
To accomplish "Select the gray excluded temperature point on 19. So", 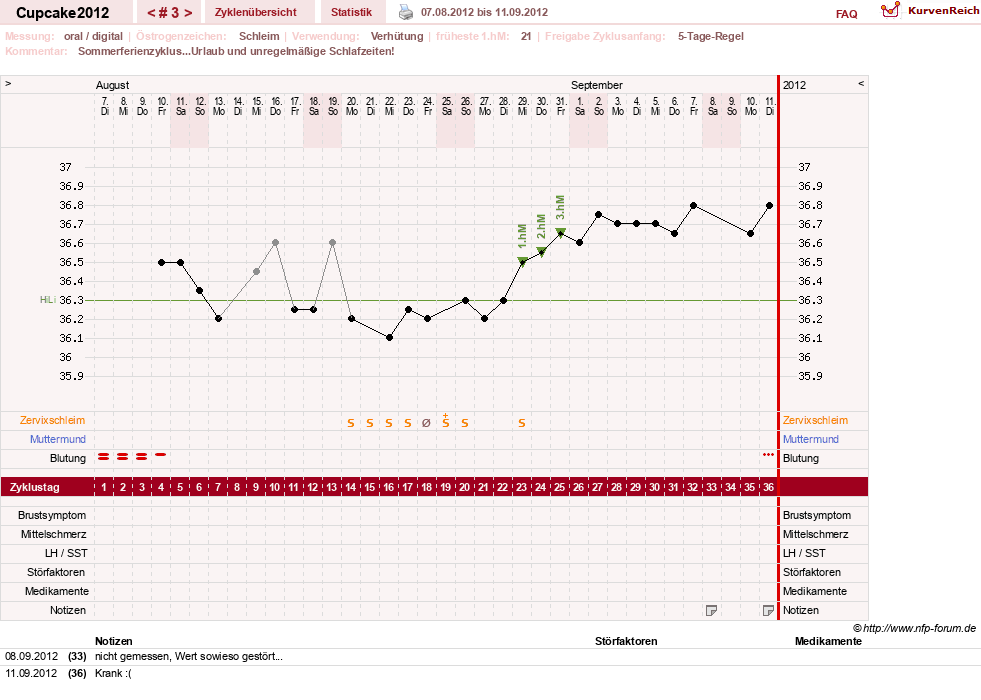I will [x=332, y=242].
